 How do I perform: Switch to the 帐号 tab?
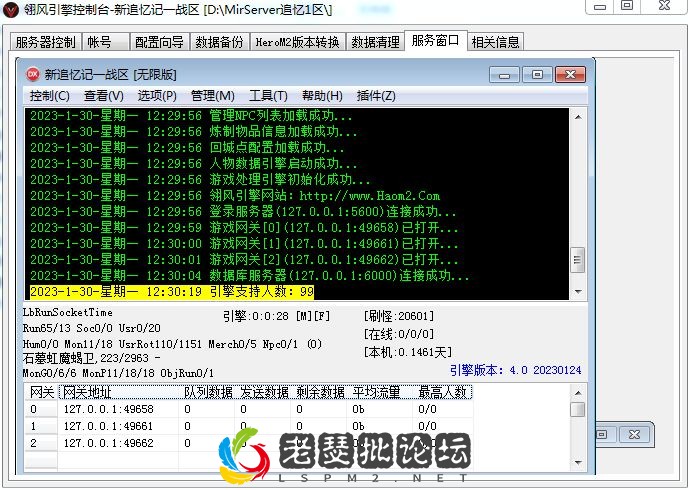[x=105, y=42]
